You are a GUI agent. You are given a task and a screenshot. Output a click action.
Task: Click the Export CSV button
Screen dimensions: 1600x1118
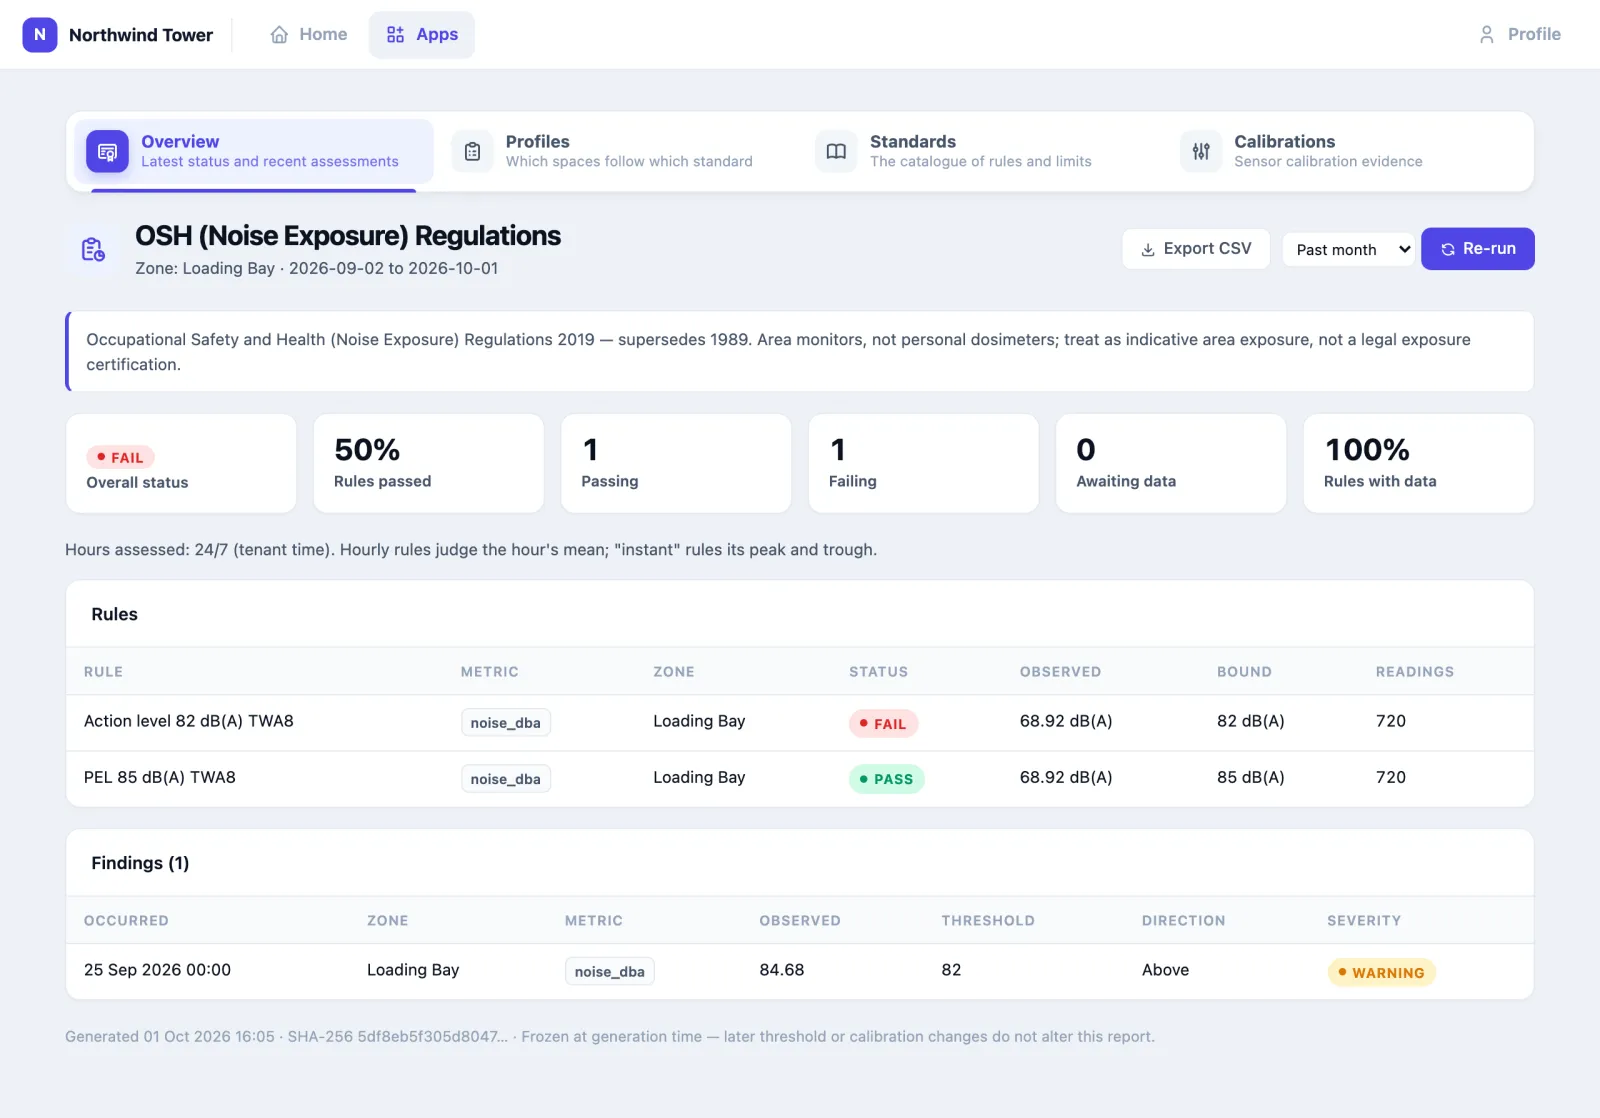(x=1196, y=249)
